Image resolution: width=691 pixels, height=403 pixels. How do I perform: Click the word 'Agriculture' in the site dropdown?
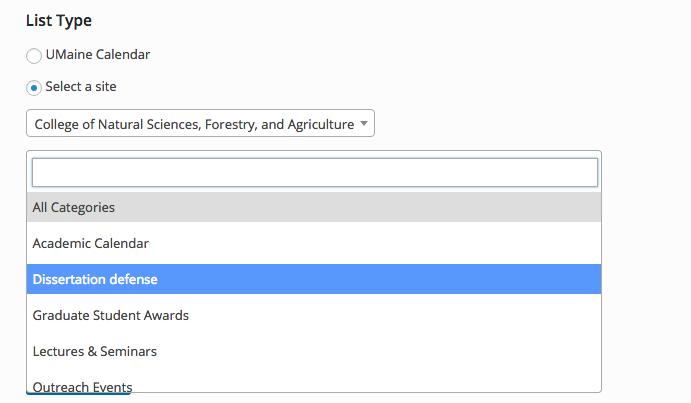coord(321,125)
